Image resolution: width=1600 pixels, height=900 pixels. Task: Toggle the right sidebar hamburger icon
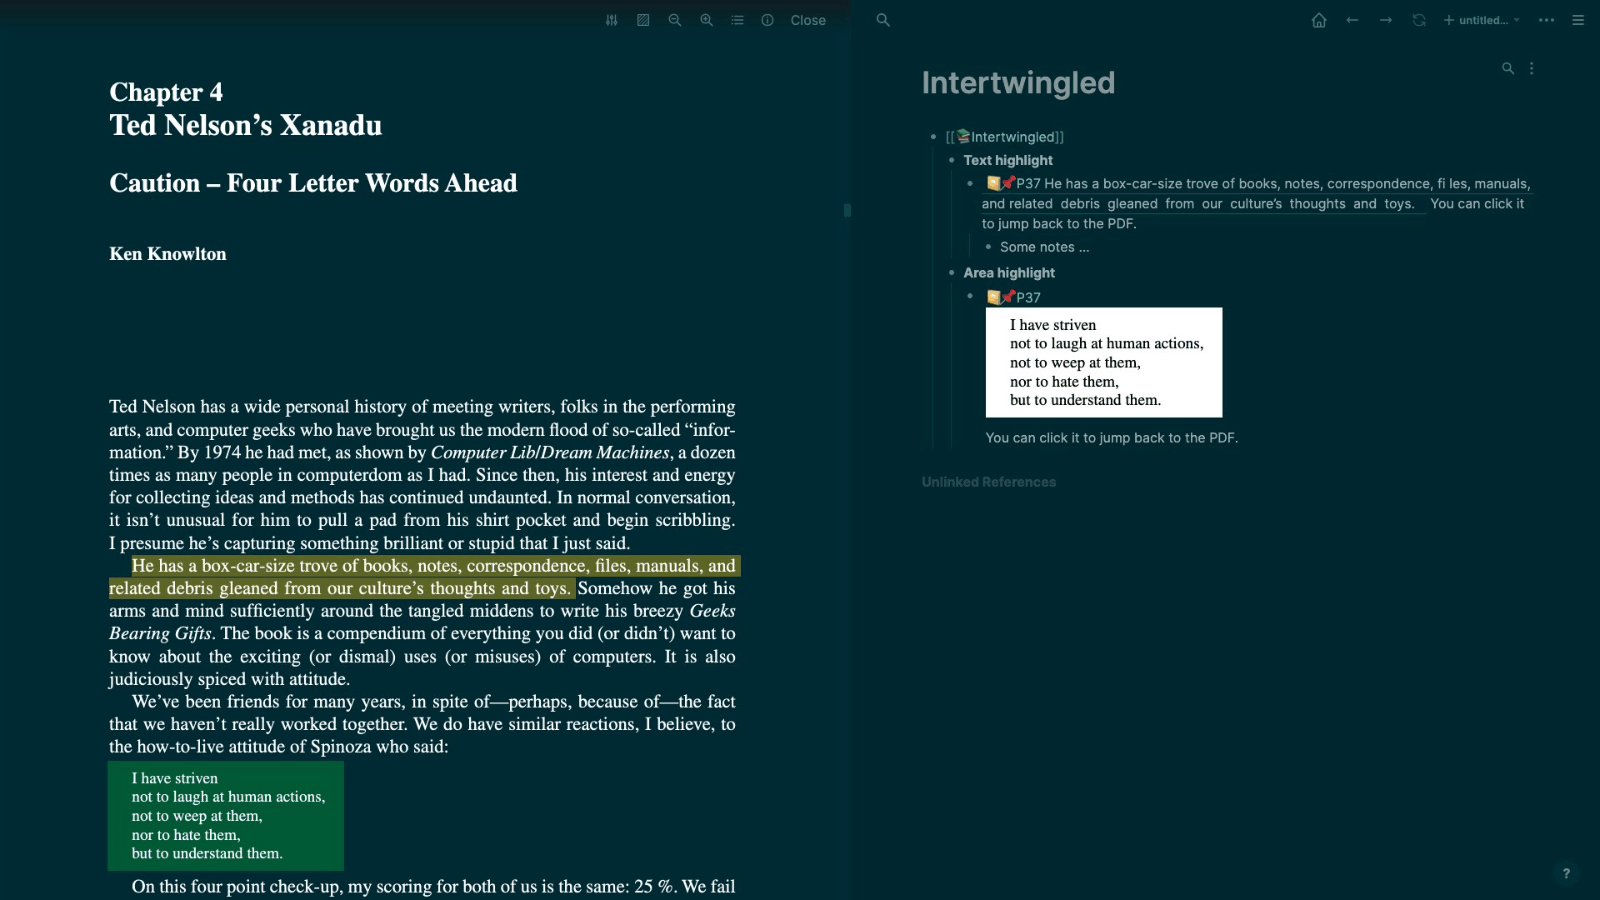click(1578, 20)
